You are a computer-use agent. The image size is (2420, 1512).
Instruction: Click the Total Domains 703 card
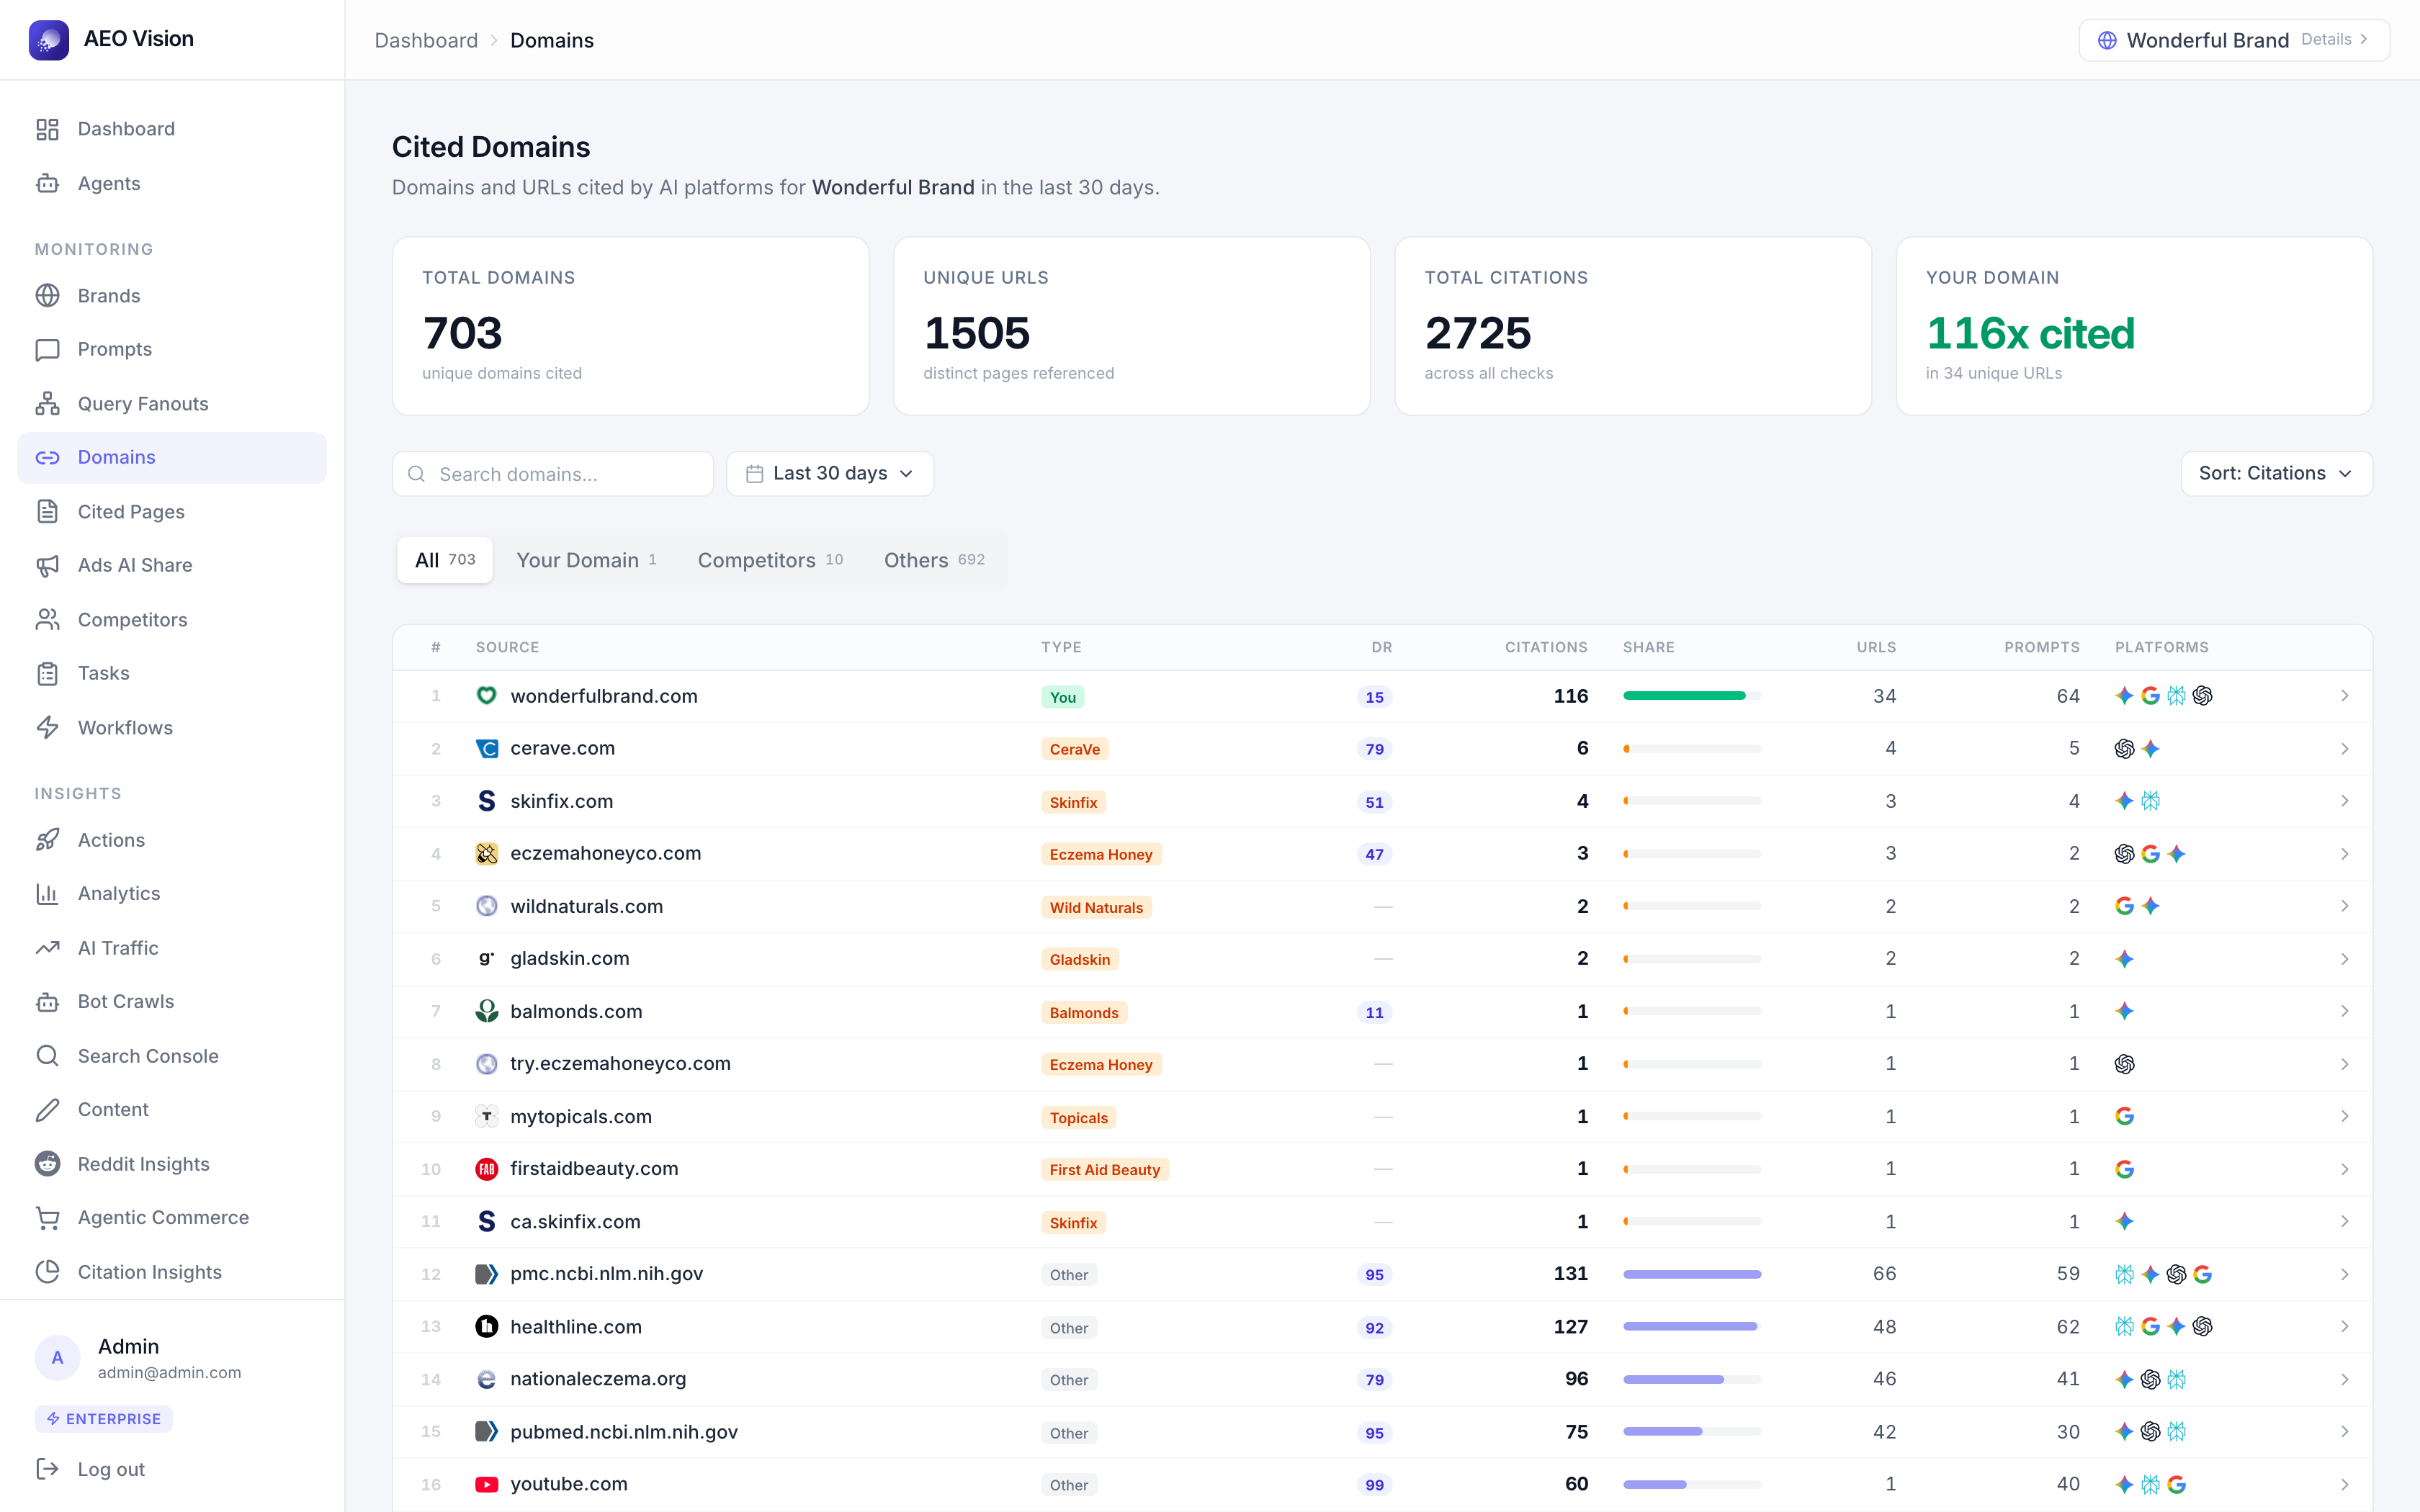click(631, 326)
